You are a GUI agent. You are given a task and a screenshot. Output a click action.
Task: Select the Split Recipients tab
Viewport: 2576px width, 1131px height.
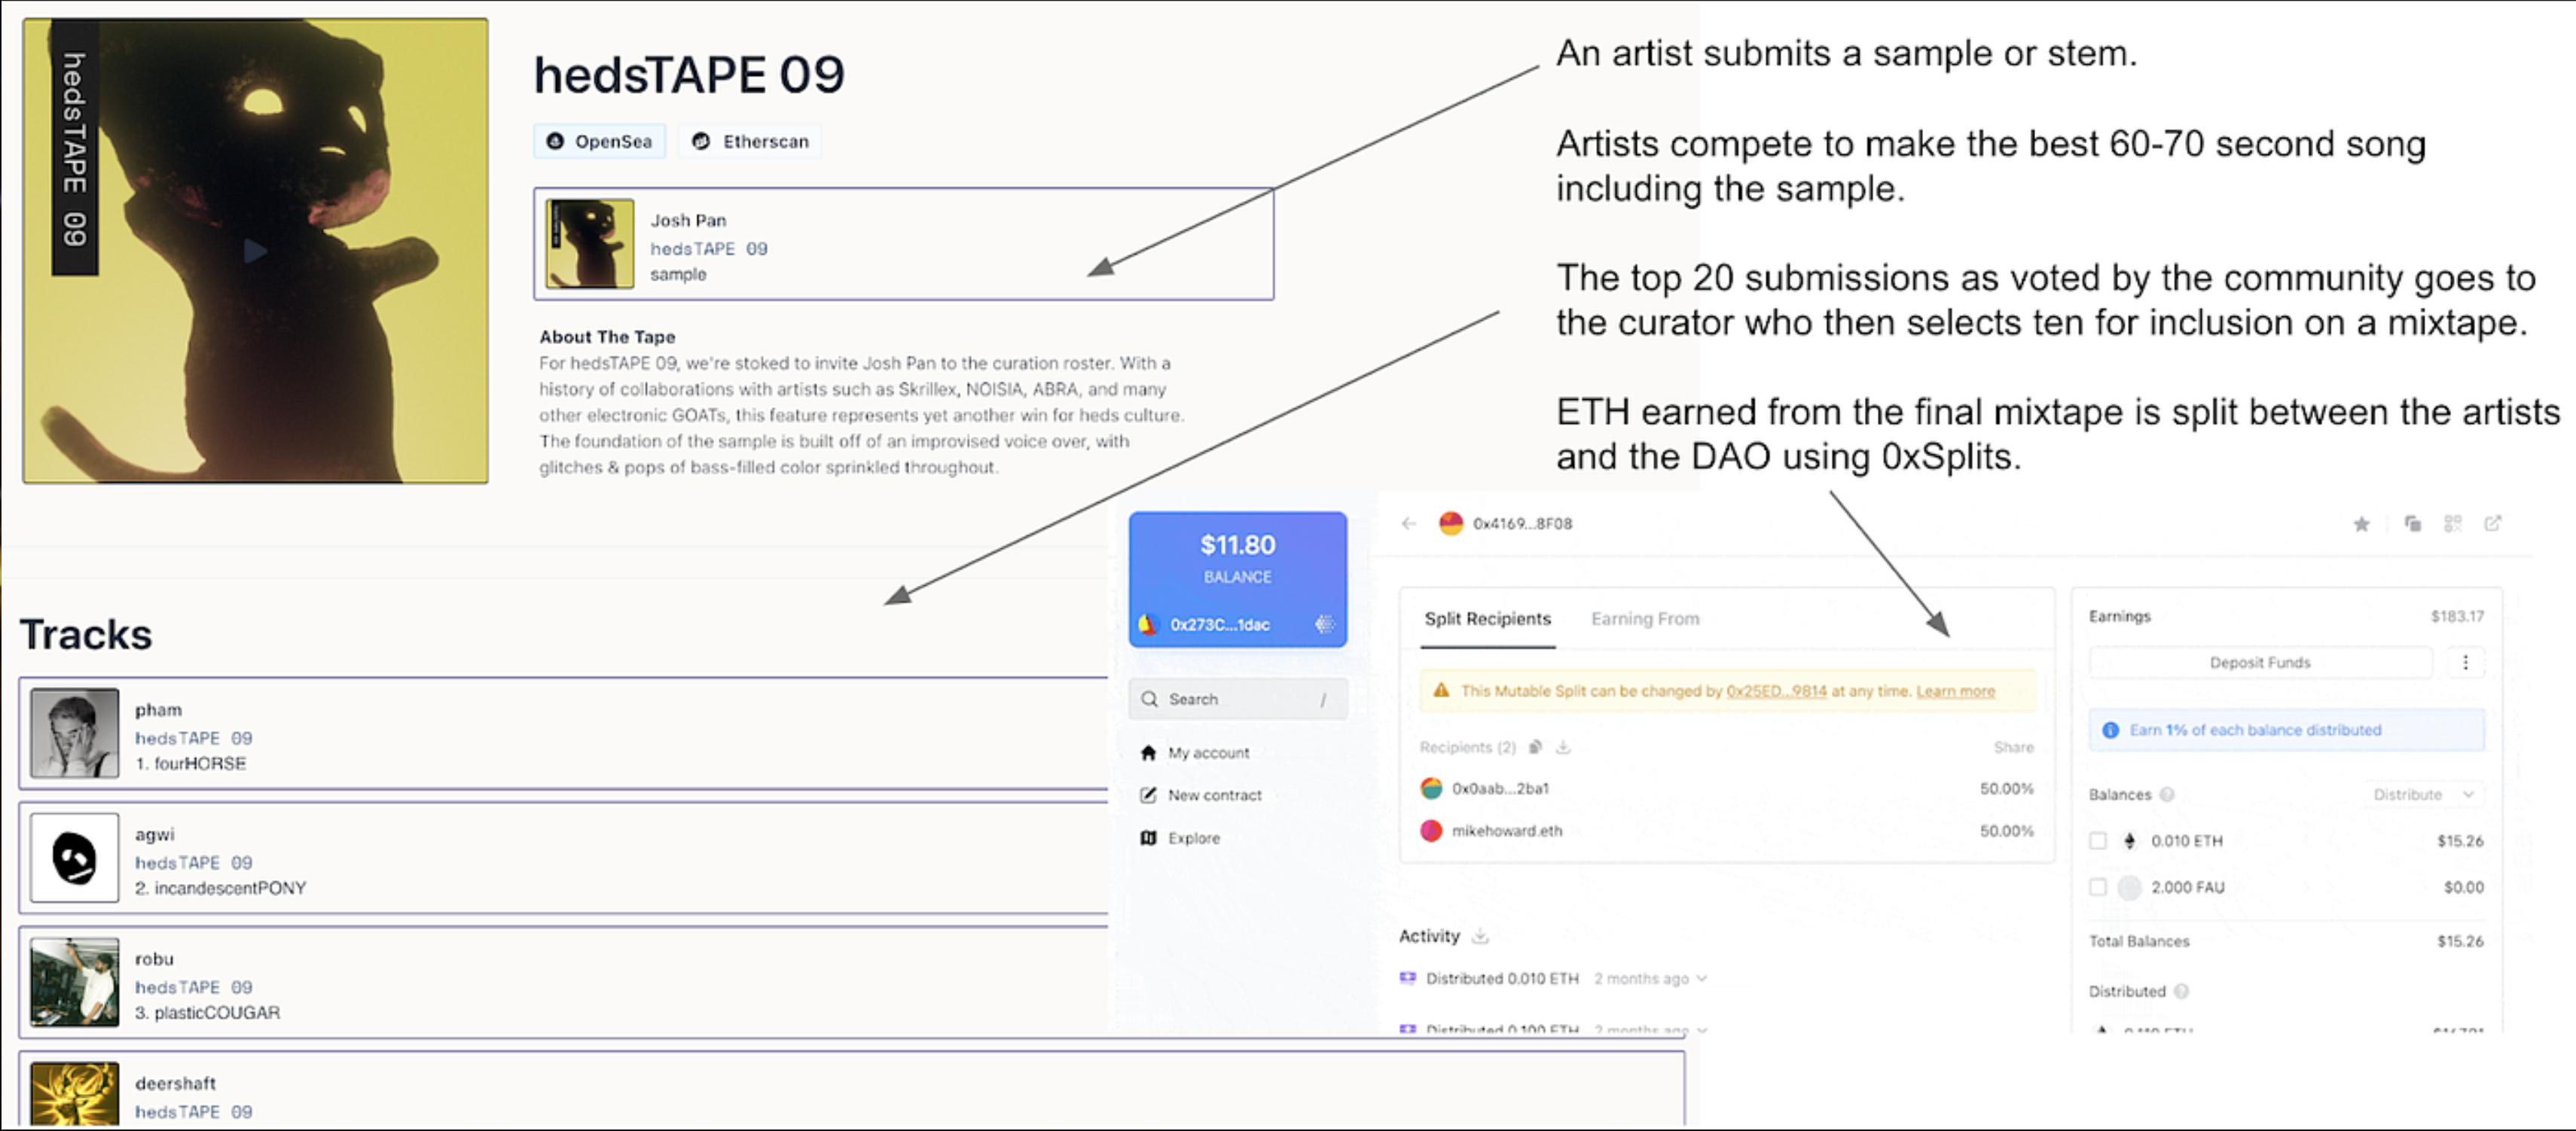point(1487,619)
